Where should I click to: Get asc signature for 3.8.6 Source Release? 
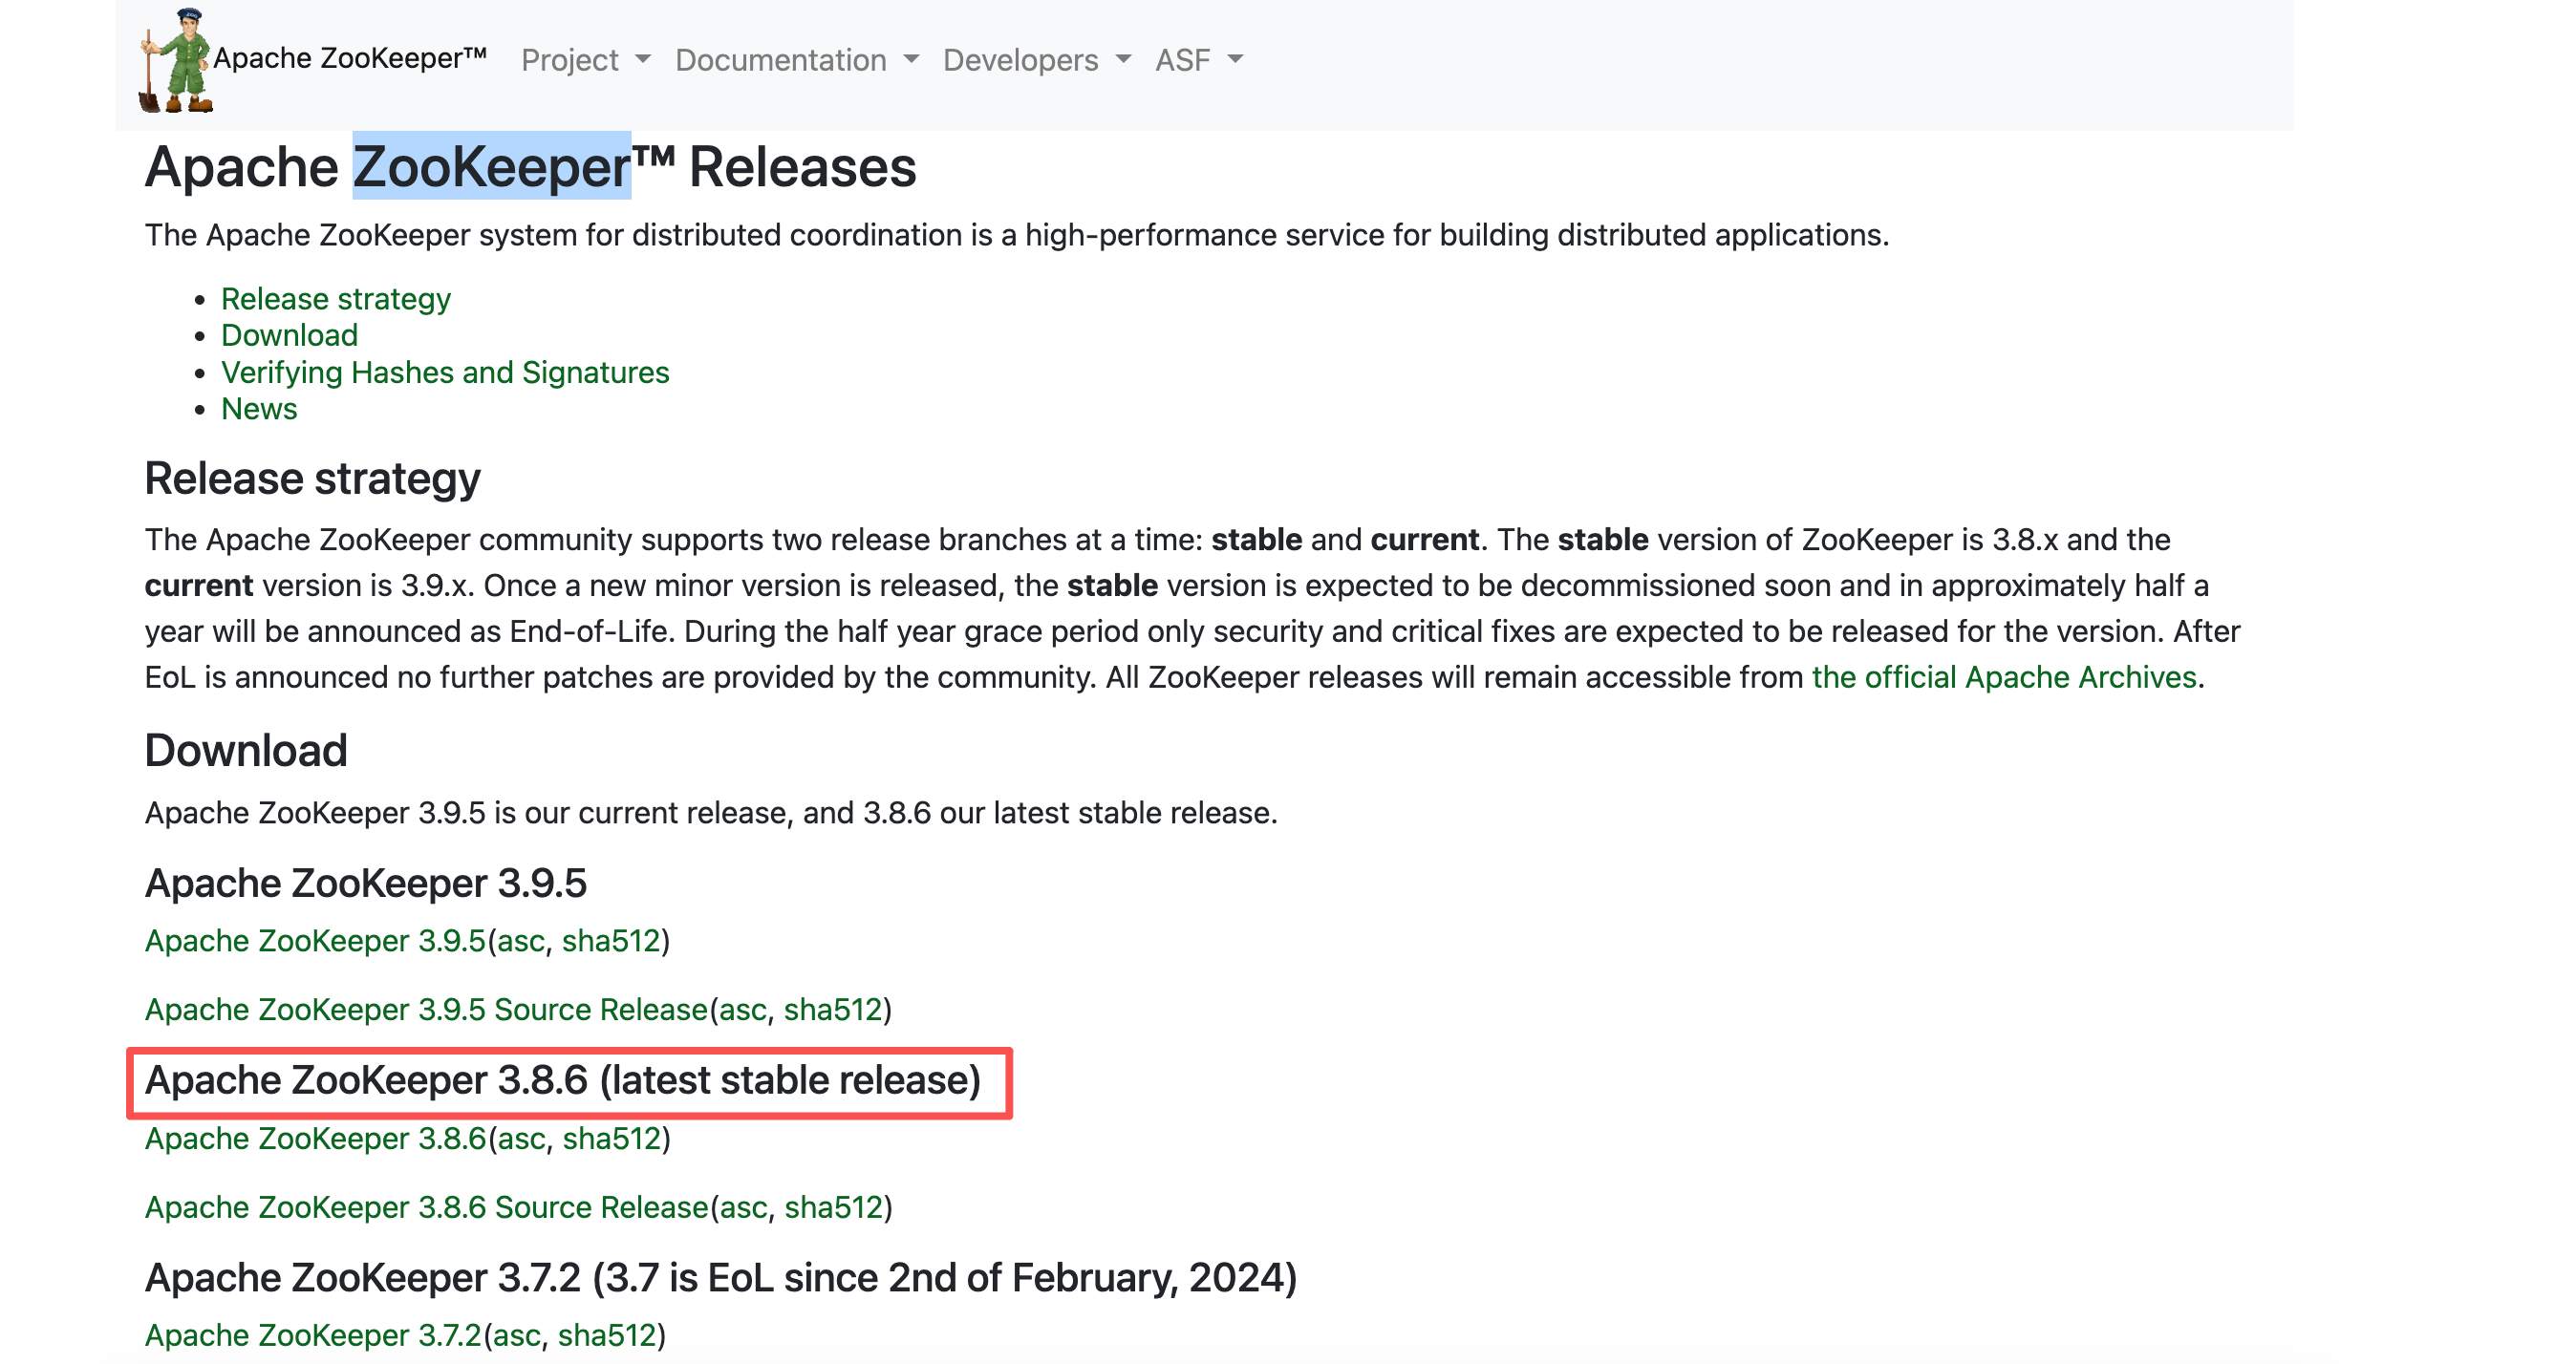coord(744,1208)
